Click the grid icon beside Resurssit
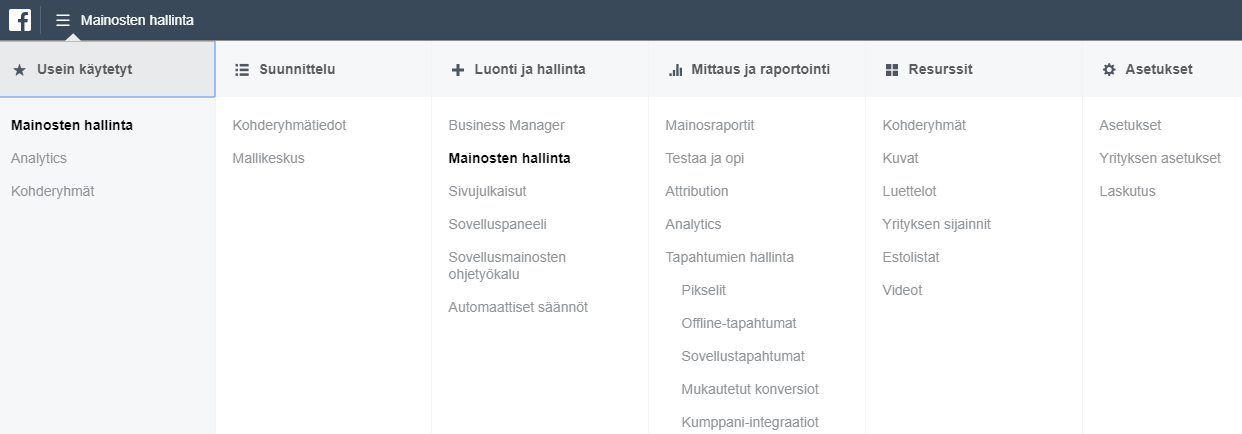 892,70
